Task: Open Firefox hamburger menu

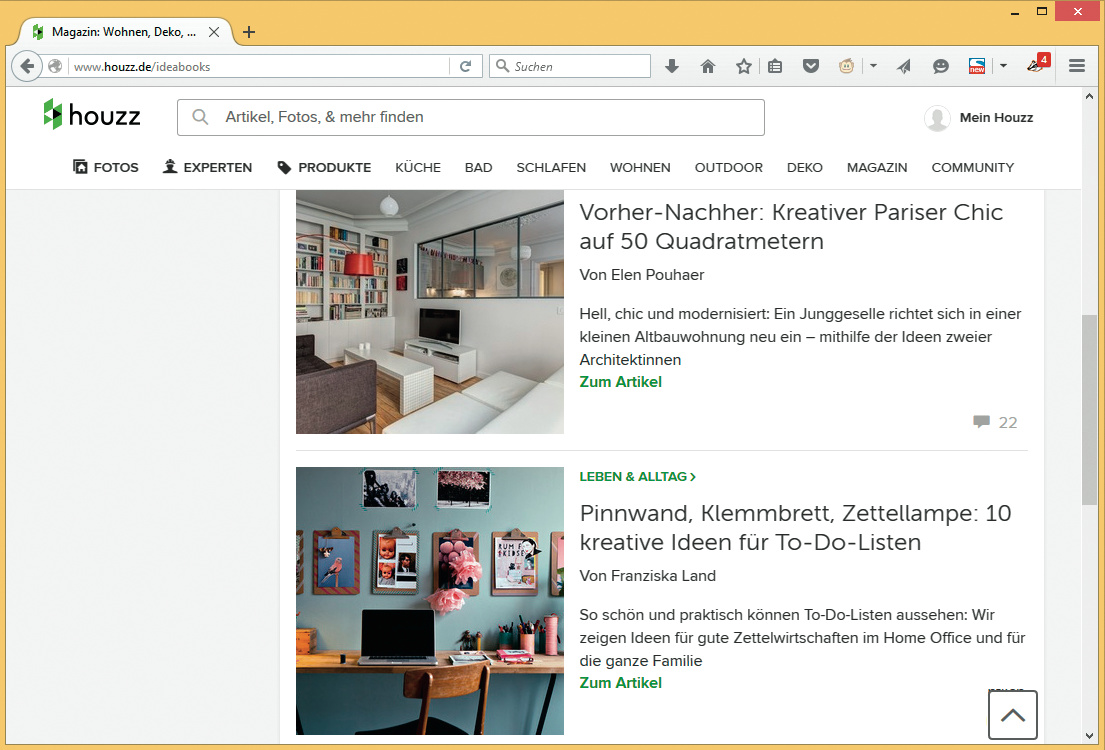Action: [1077, 67]
